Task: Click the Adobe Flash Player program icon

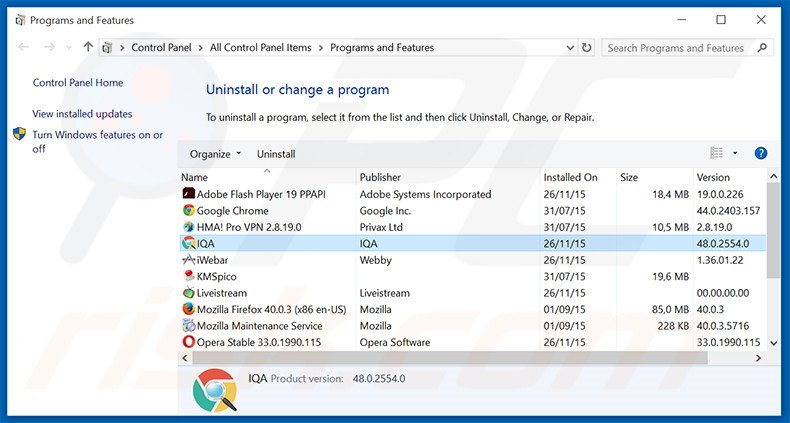Action: (x=188, y=194)
